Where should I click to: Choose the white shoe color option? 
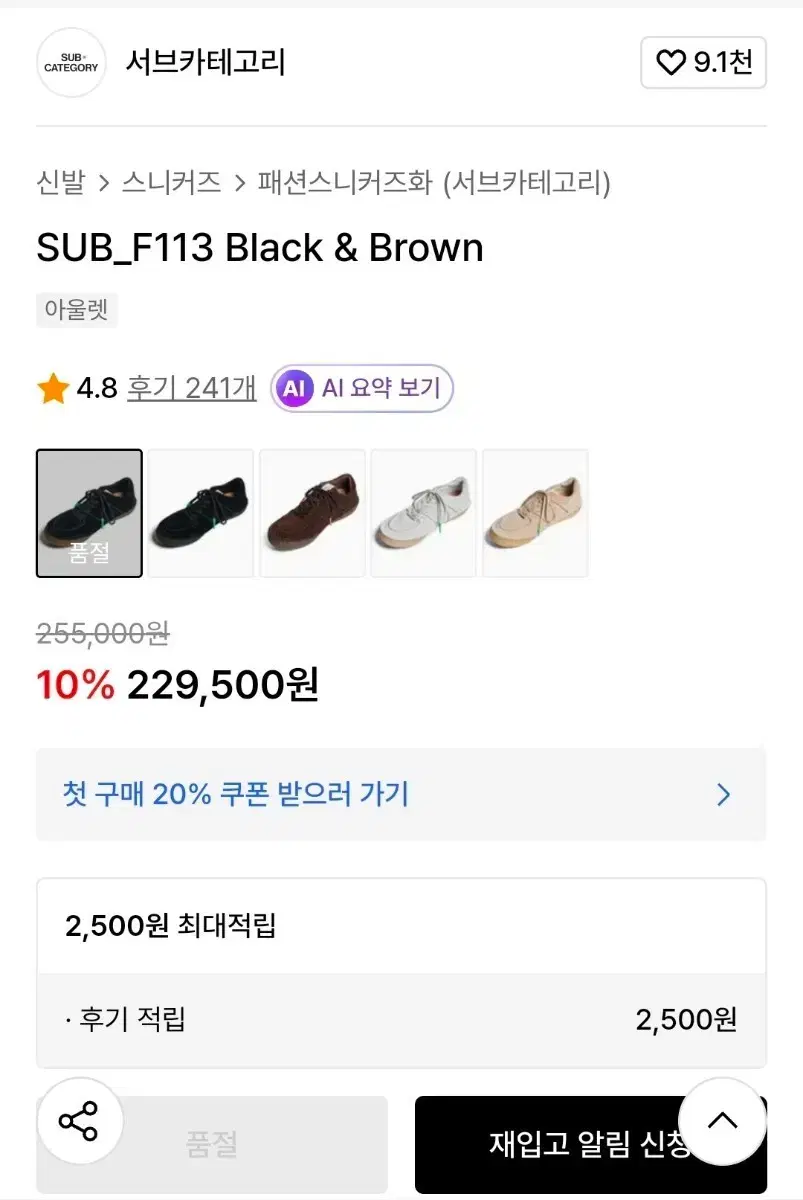click(x=424, y=513)
